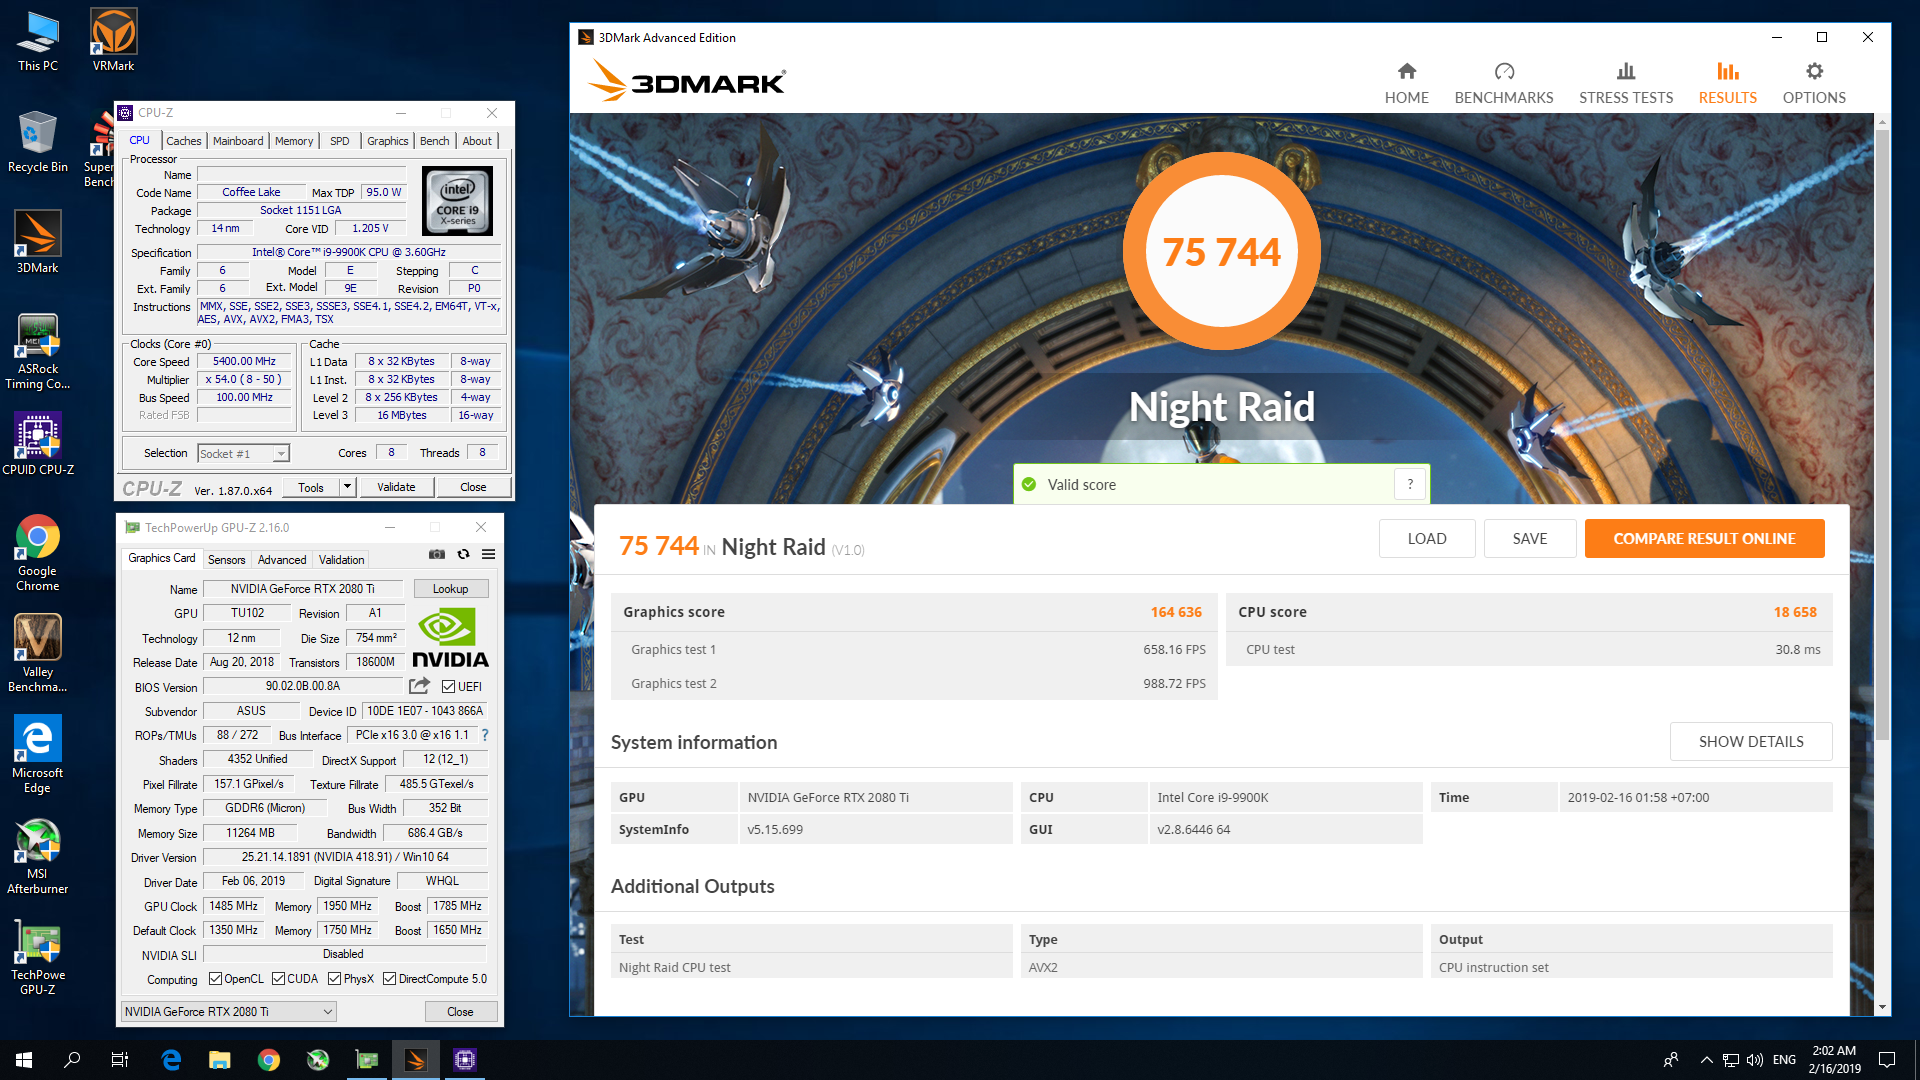Open Recycle Bin desktop icon
The height and width of the screenshot is (1080, 1920).
(x=38, y=142)
